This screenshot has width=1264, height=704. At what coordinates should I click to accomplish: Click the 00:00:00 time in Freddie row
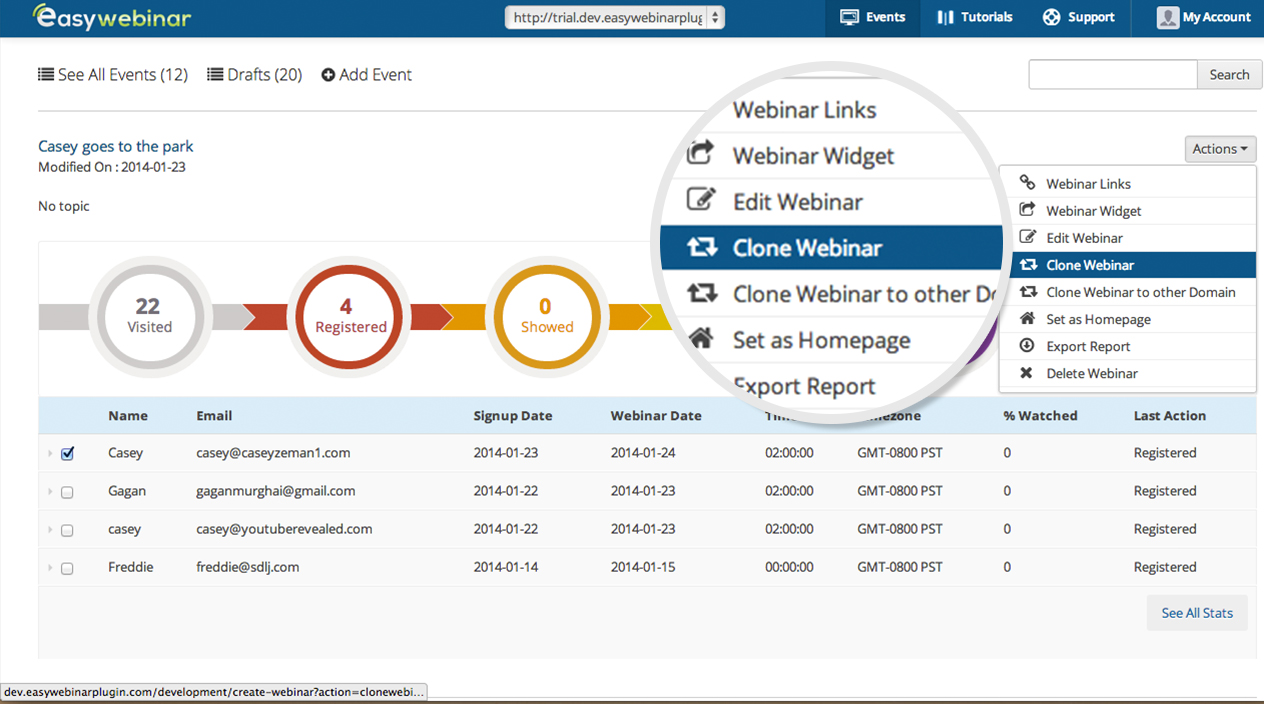[x=789, y=567]
